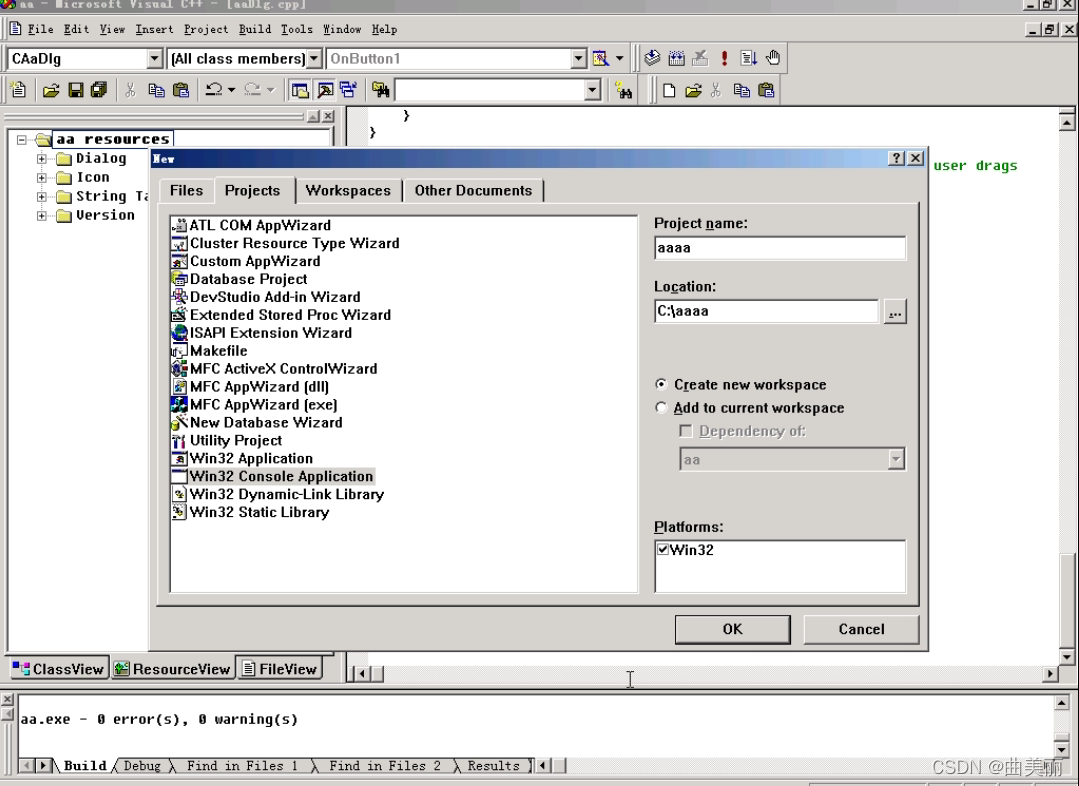Switch to the Workspaces tab

(348, 191)
